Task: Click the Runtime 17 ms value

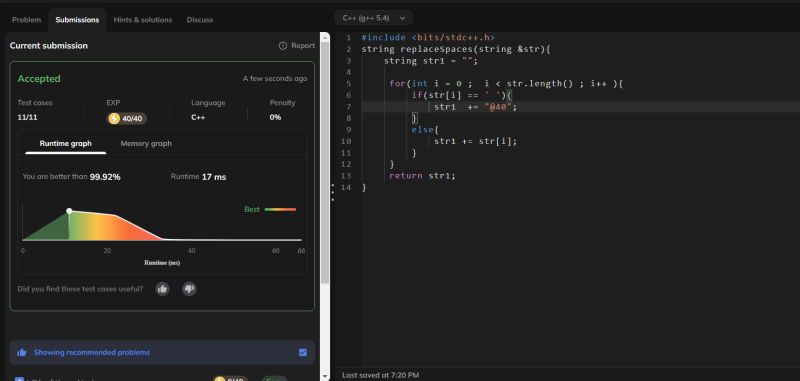Action: click(214, 177)
